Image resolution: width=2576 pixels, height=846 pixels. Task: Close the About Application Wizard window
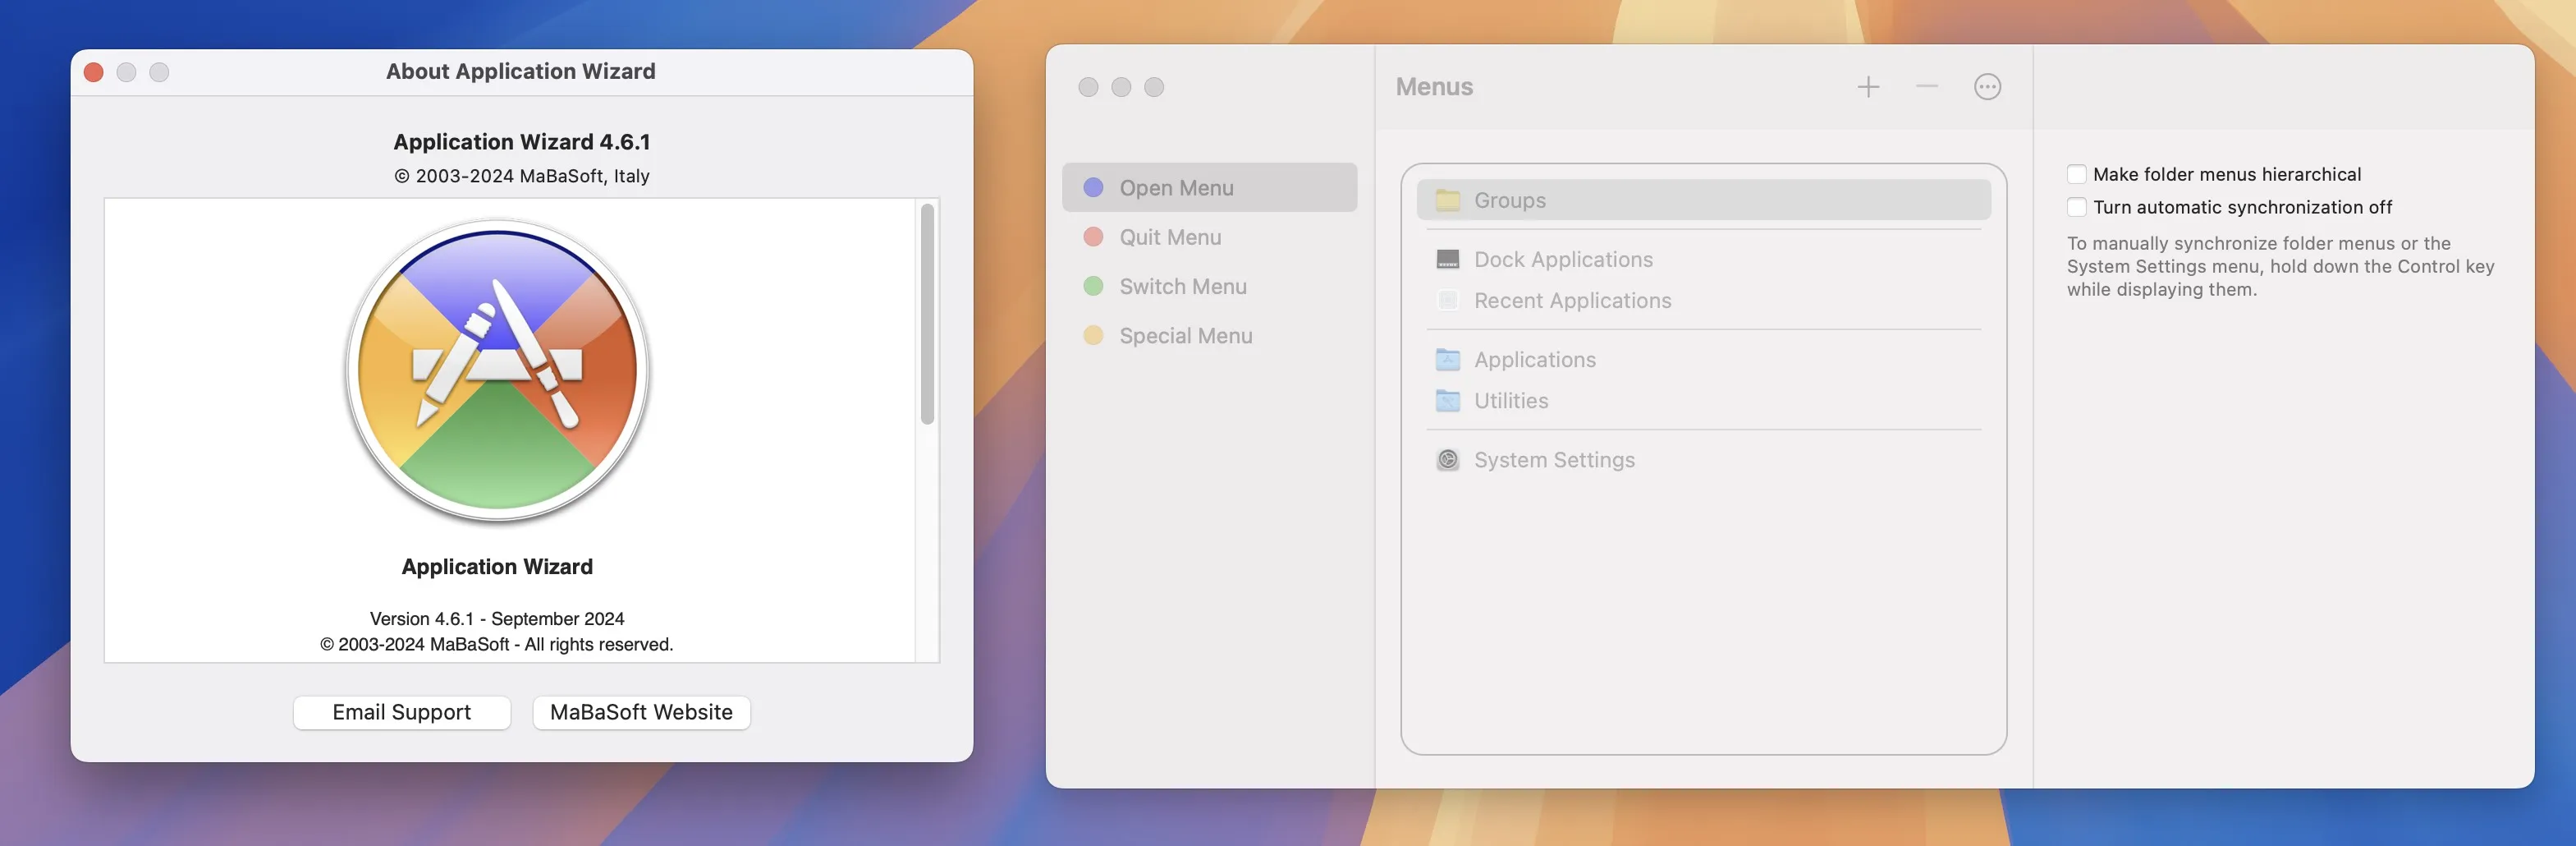[x=94, y=72]
